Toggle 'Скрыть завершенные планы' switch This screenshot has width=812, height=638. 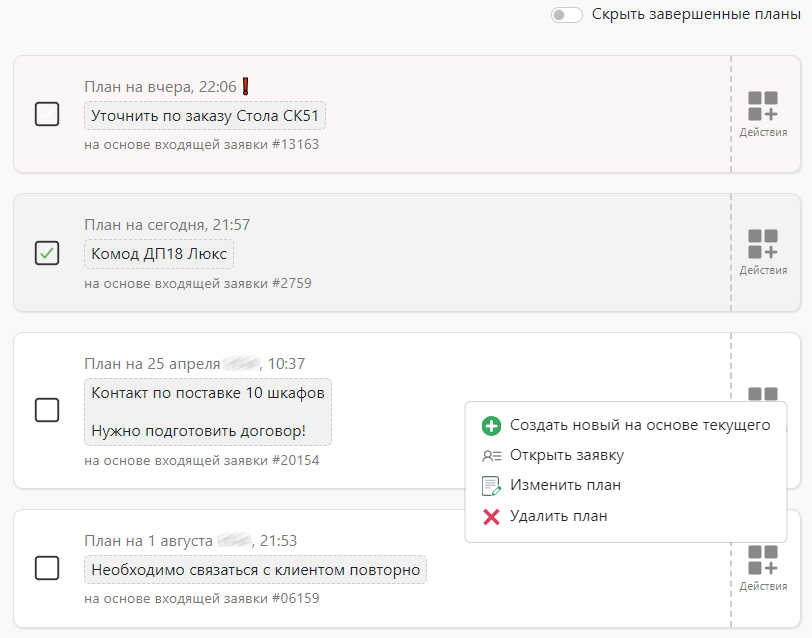567,15
